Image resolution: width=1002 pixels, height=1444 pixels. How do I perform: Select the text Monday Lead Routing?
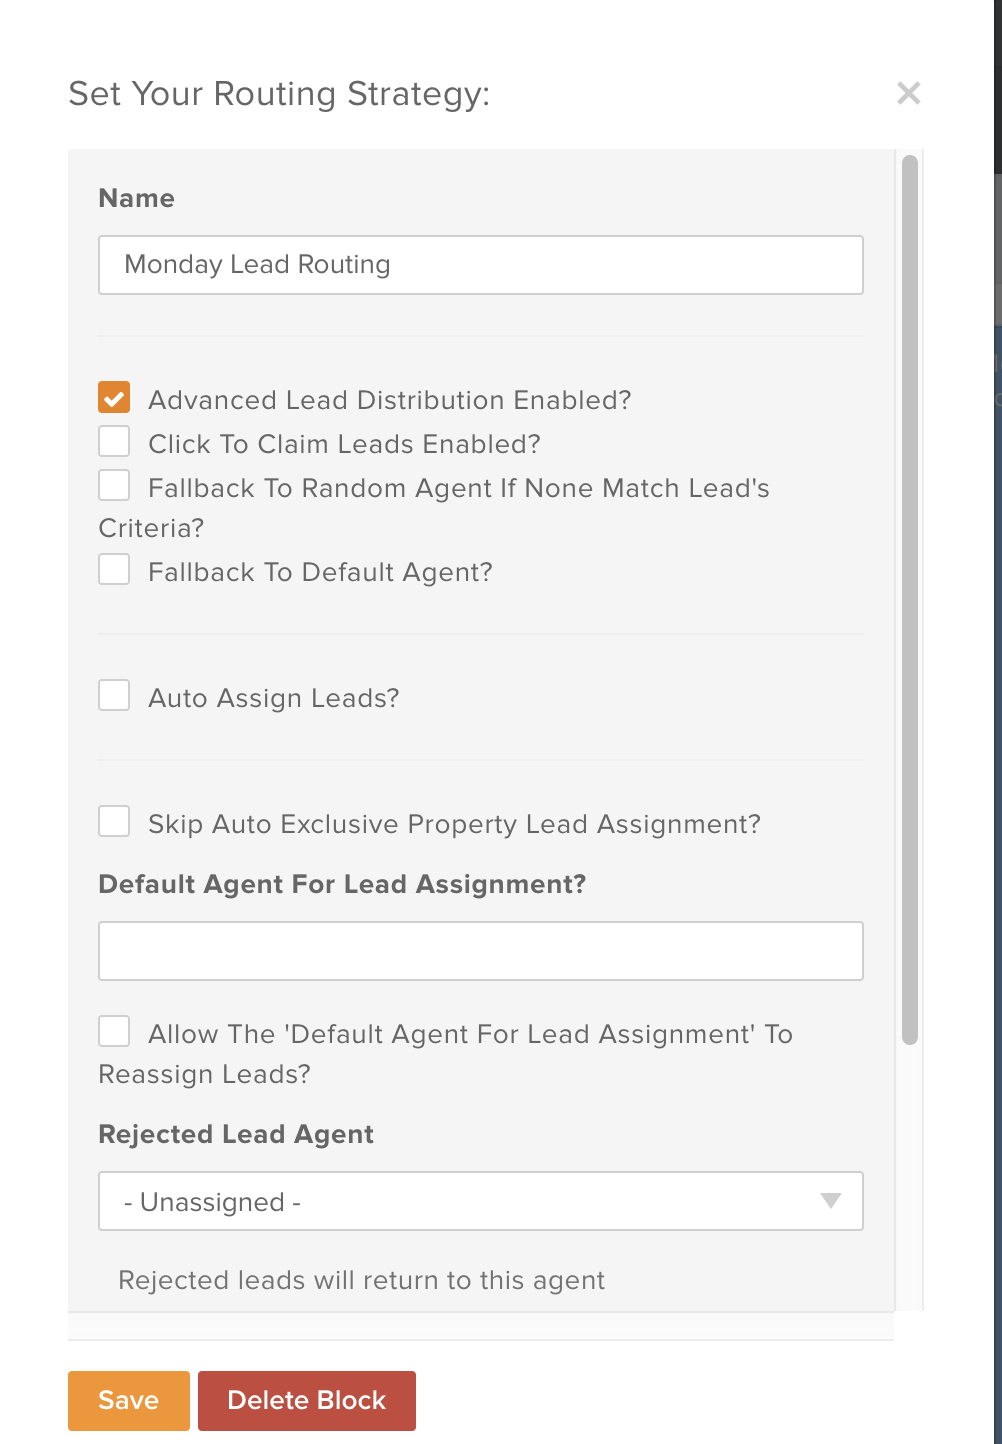point(256,264)
